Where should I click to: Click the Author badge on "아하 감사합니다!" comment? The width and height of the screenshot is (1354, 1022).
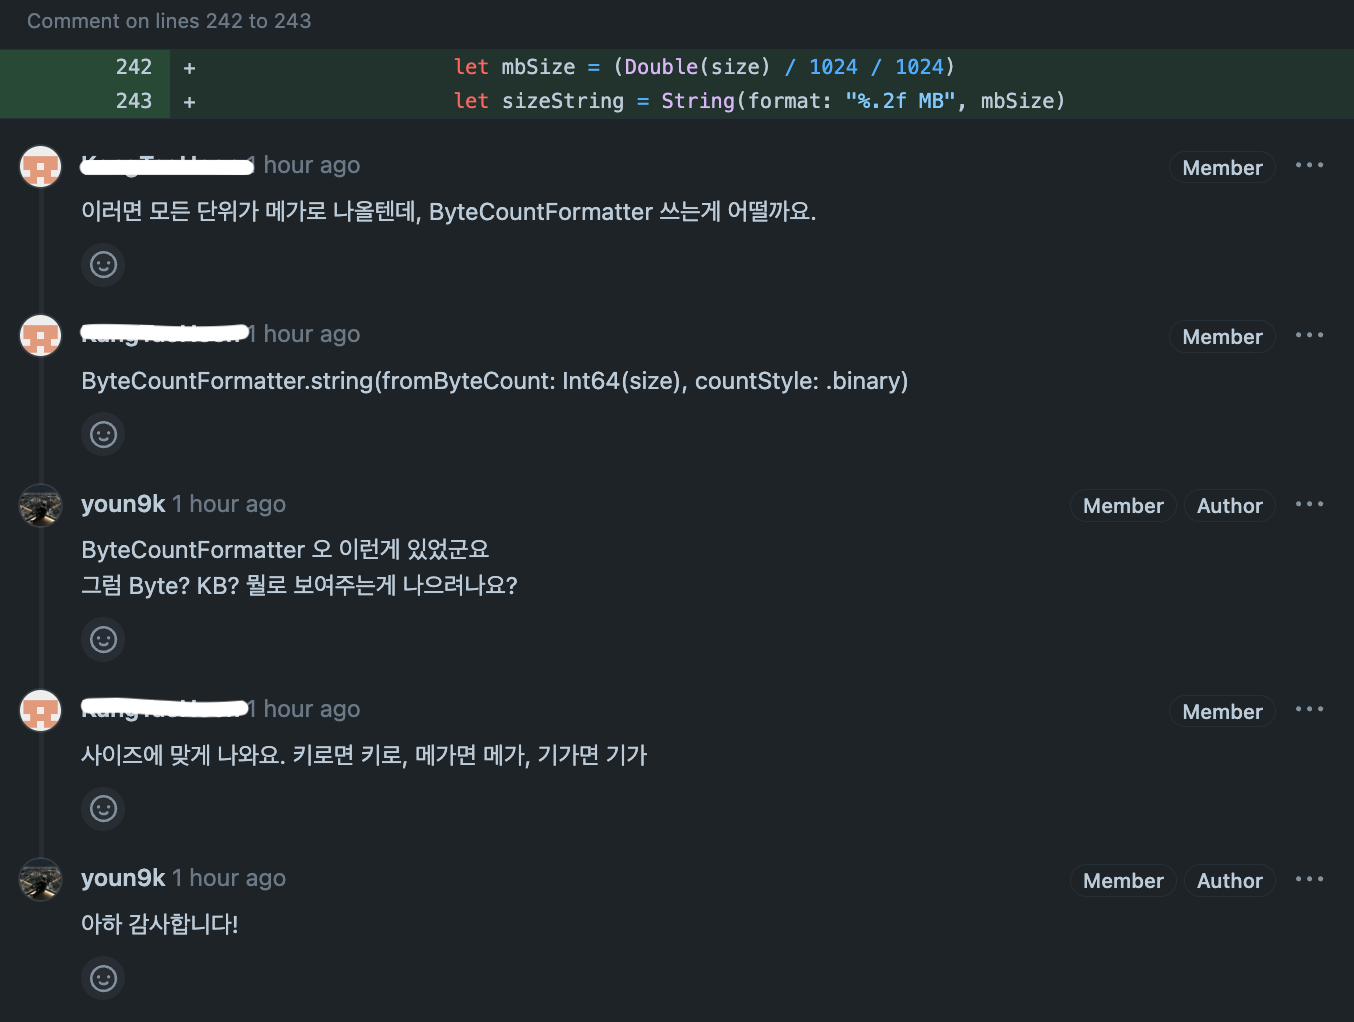coord(1229,881)
